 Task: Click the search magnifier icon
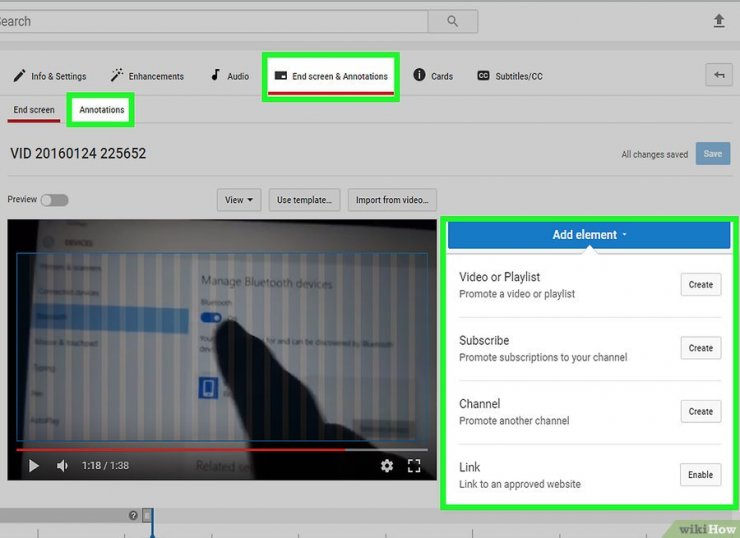(452, 21)
